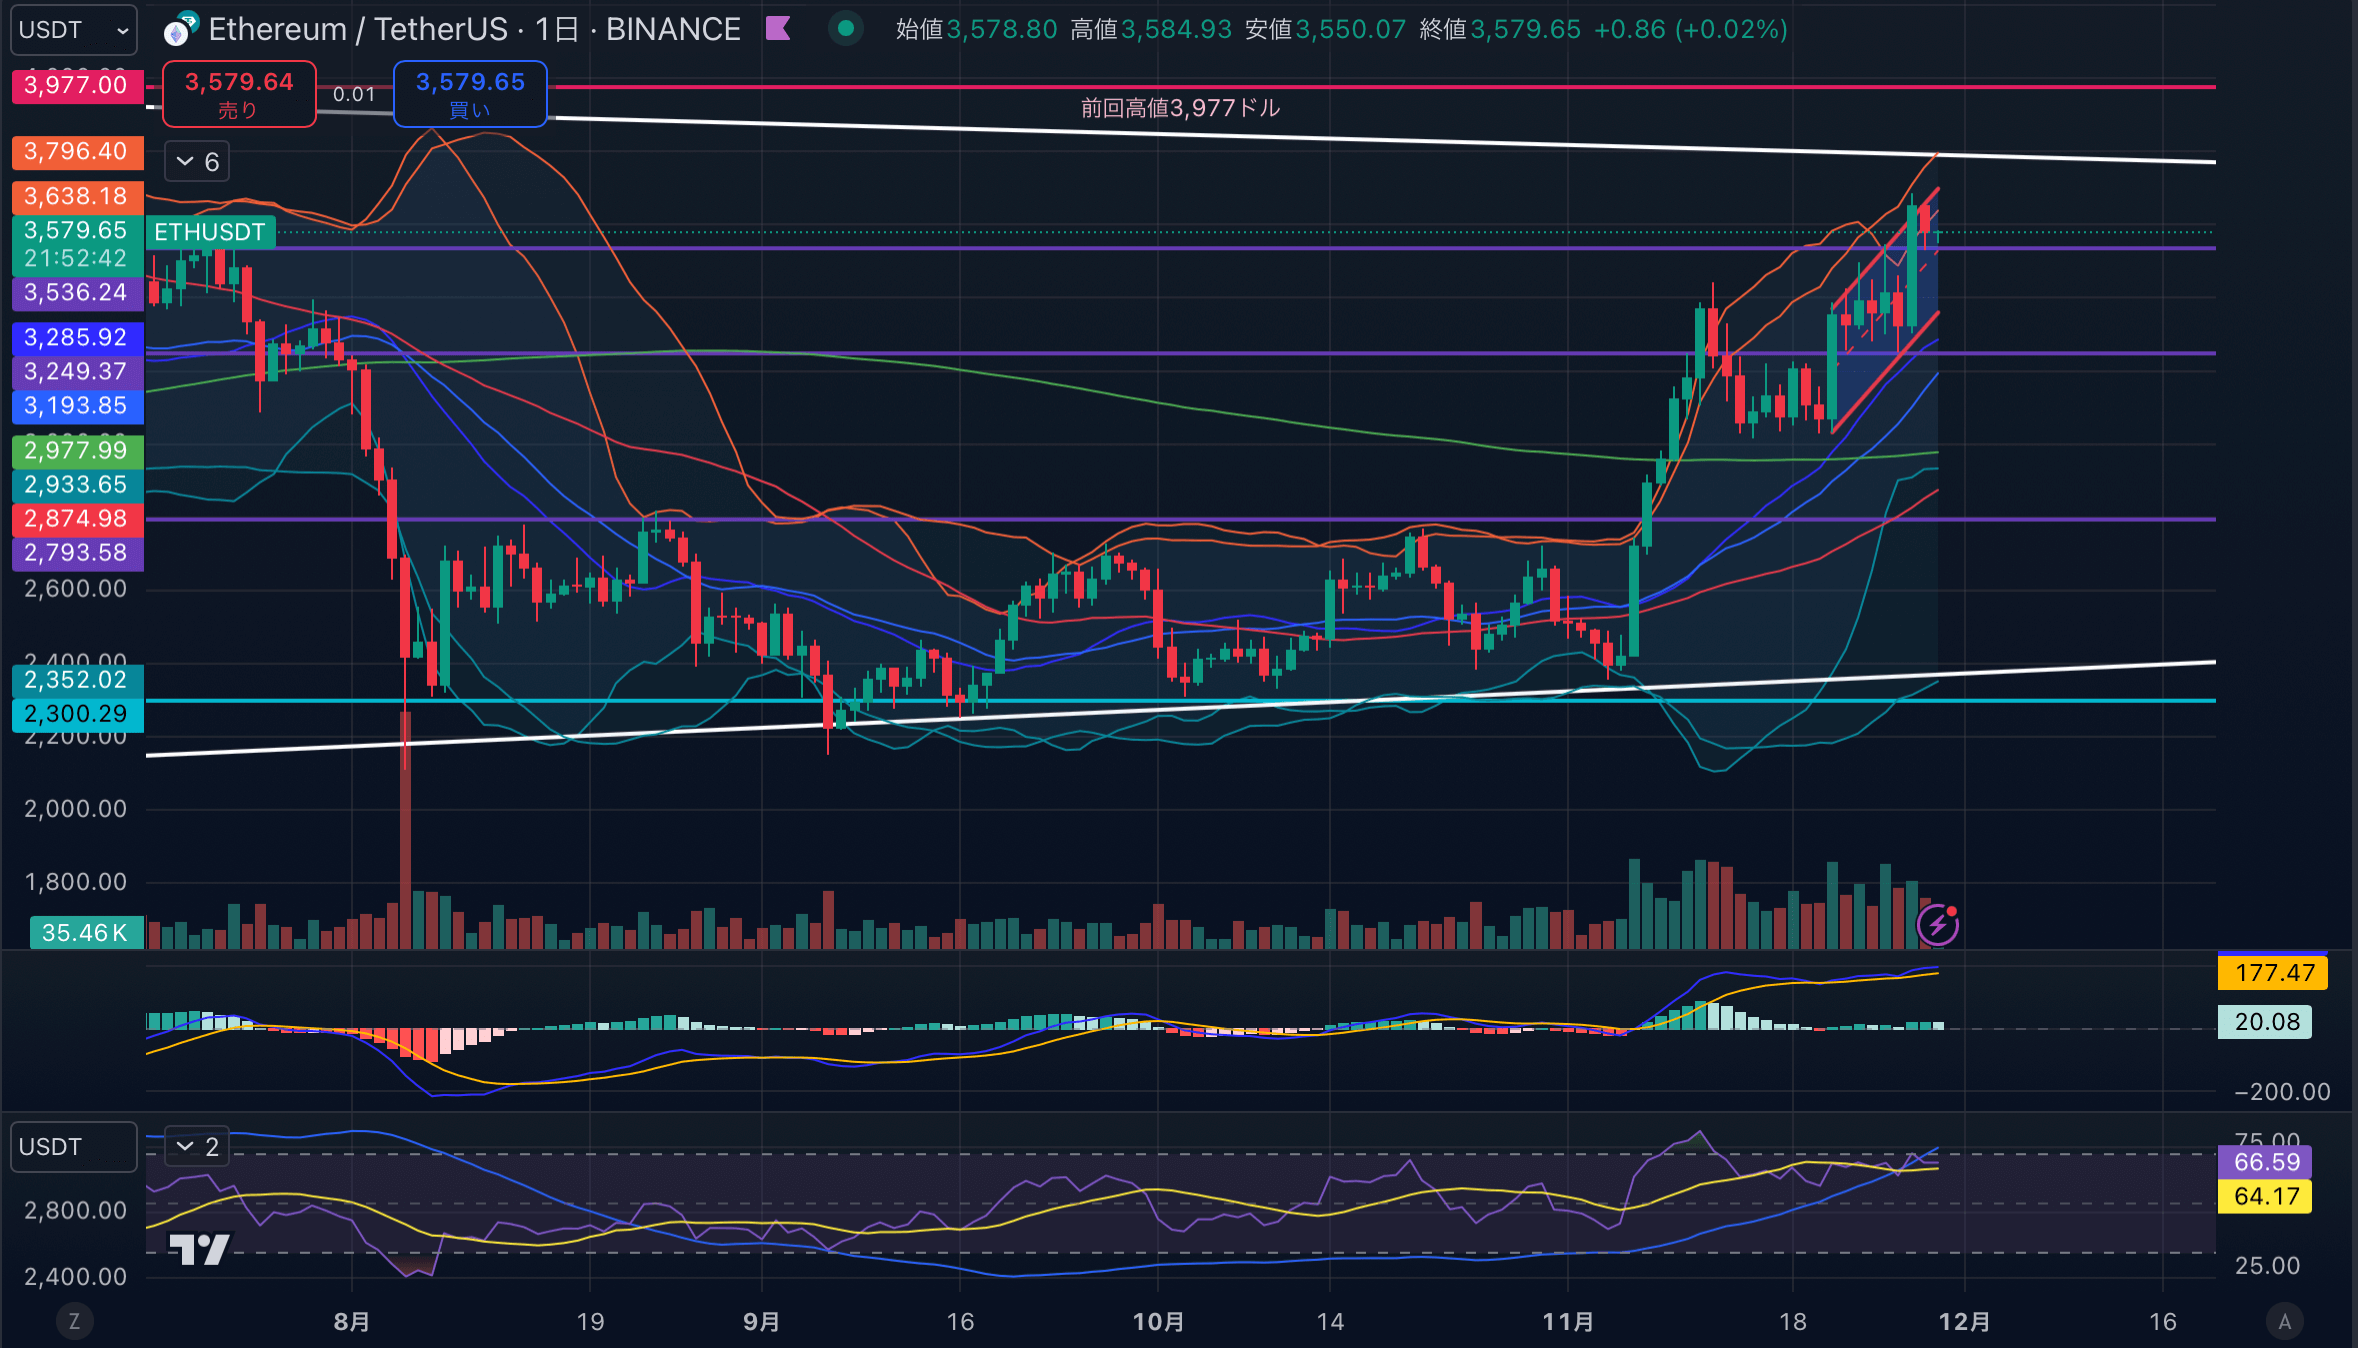The height and width of the screenshot is (1348, 2358).
Task: Click the 2,977.99 green price label
Action: (x=77, y=451)
